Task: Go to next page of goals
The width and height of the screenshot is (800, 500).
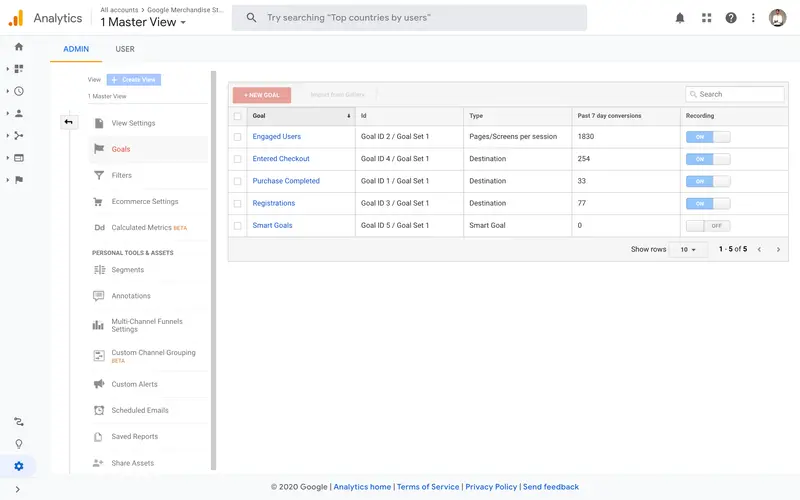Action: pyautogui.click(x=778, y=249)
